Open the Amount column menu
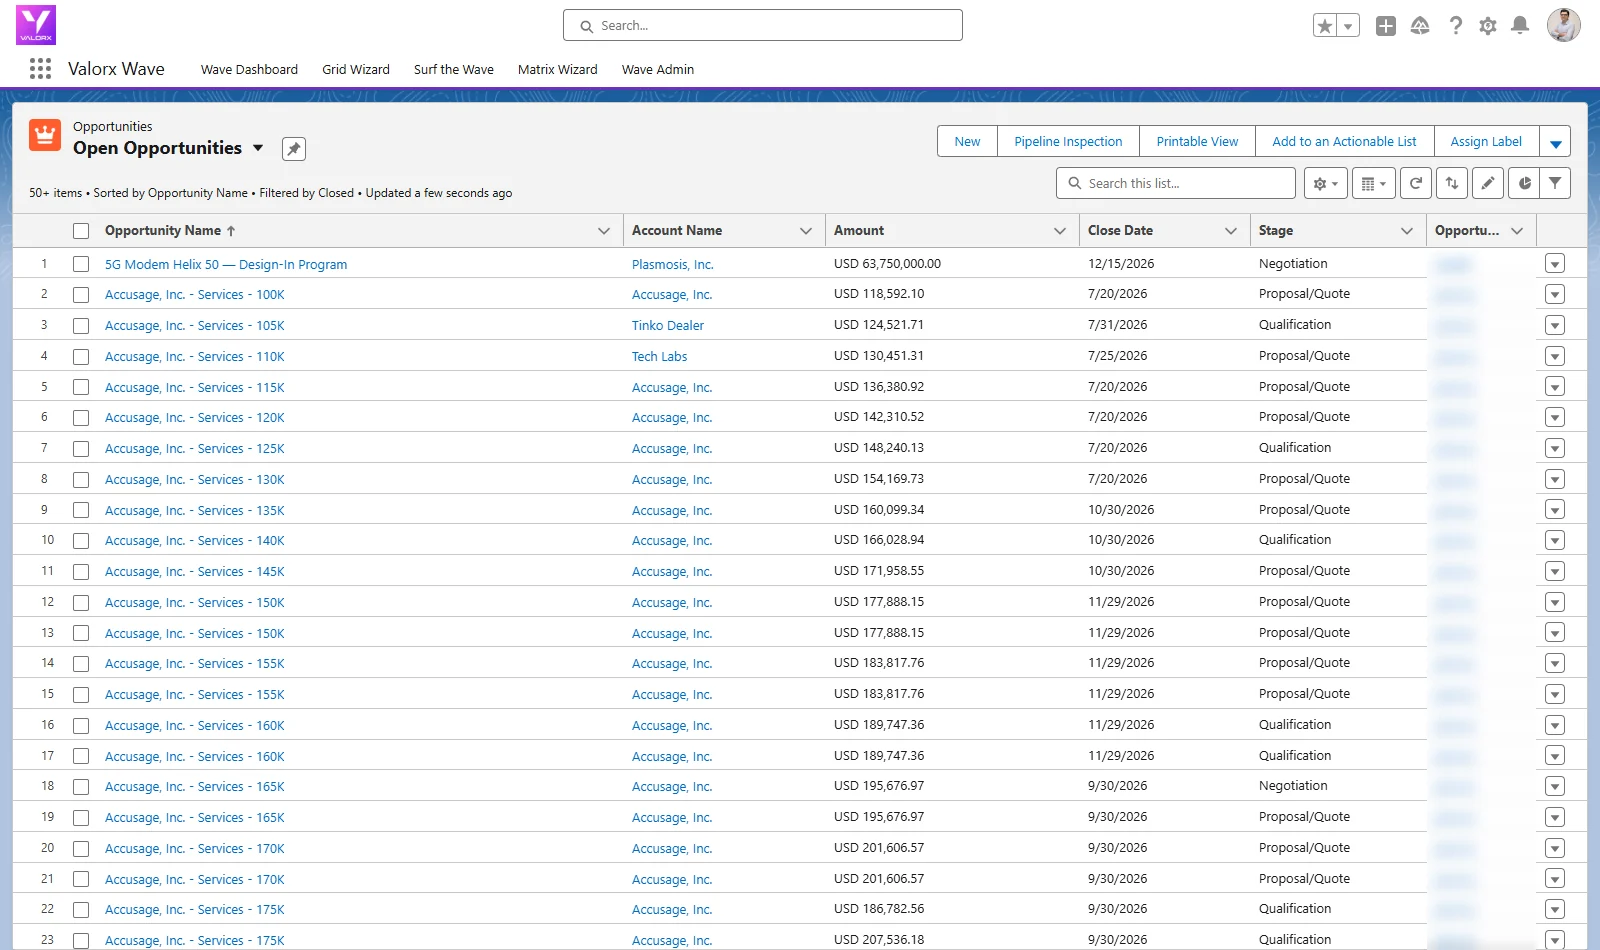The height and width of the screenshot is (950, 1600). tap(1060, 231)
